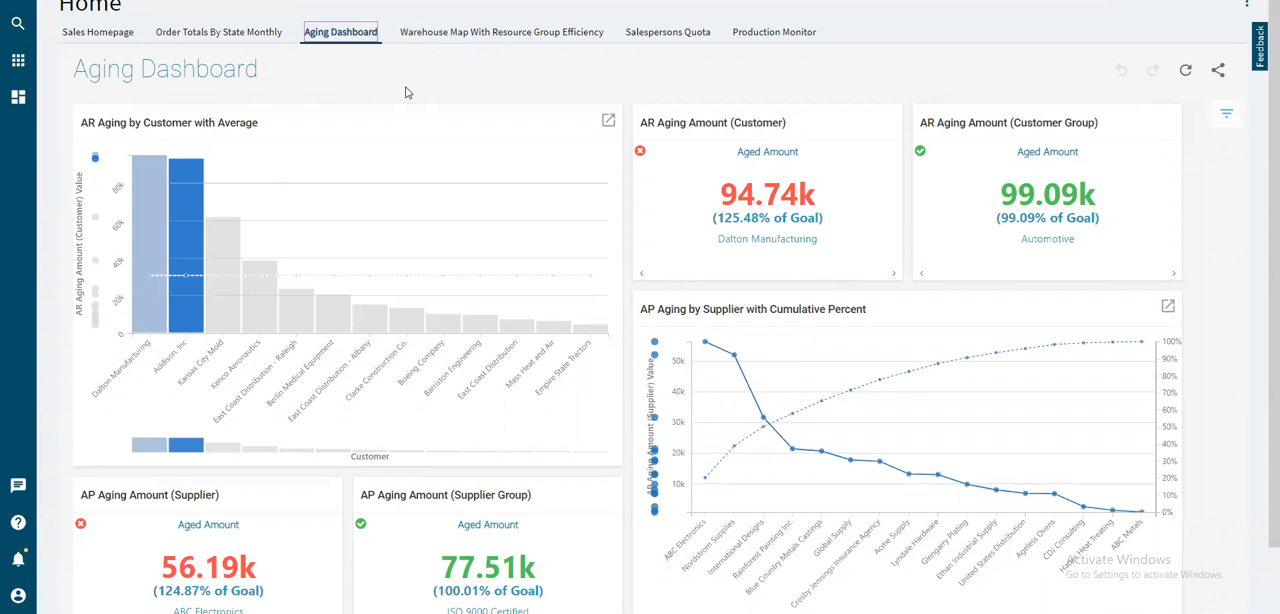Click the Automotive group link
The height and width of the screenshot is (614, 1280).
pyautogui.click(x=1047, y=239)
